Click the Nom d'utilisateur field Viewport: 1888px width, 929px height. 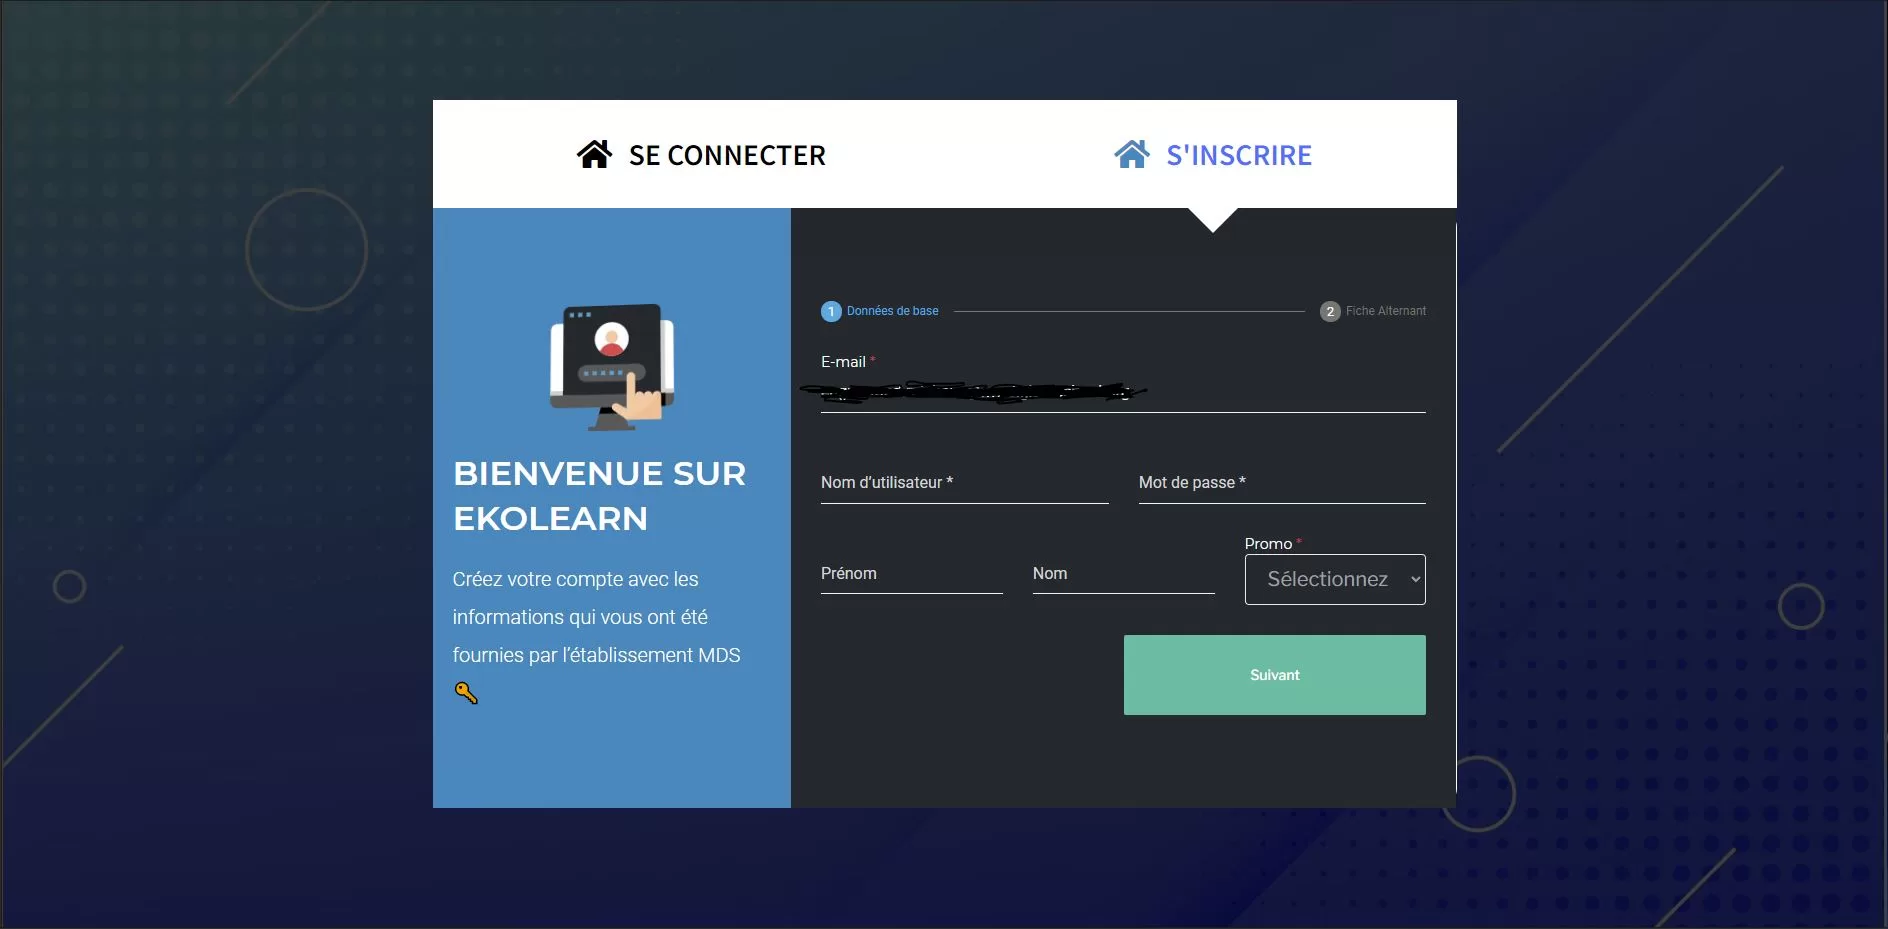tap(965, 483)
